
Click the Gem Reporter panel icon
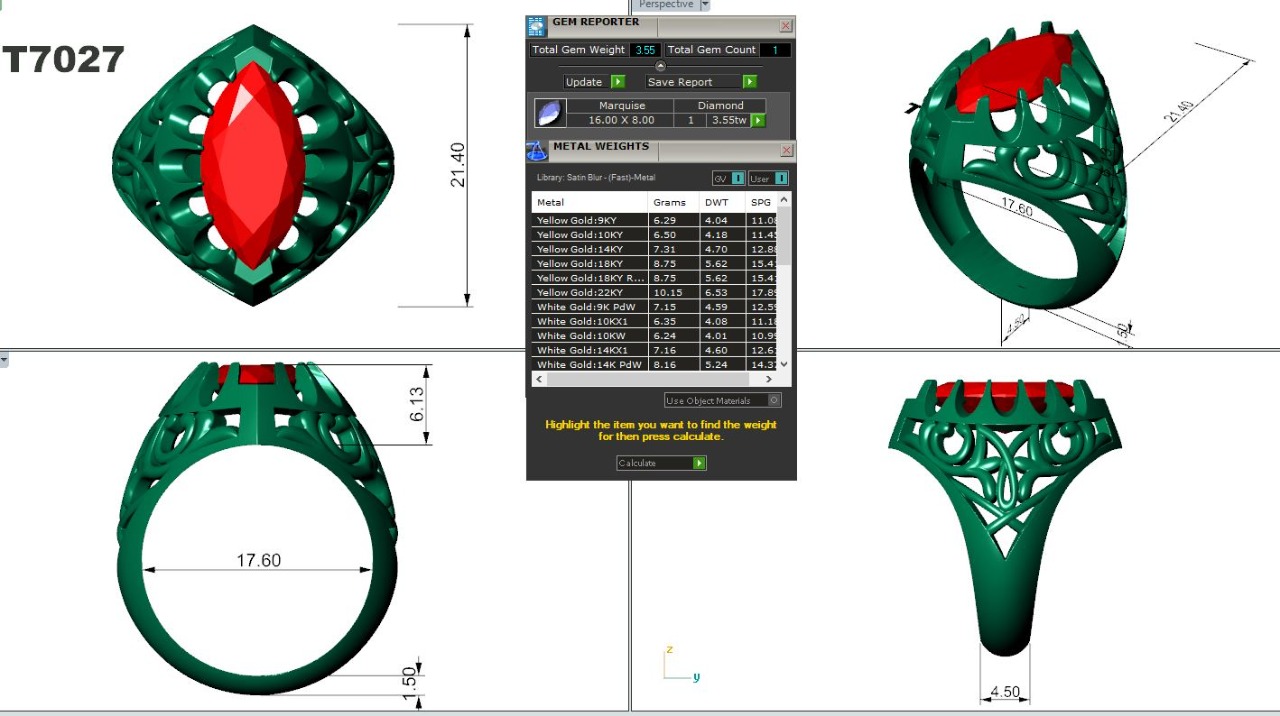537,27
